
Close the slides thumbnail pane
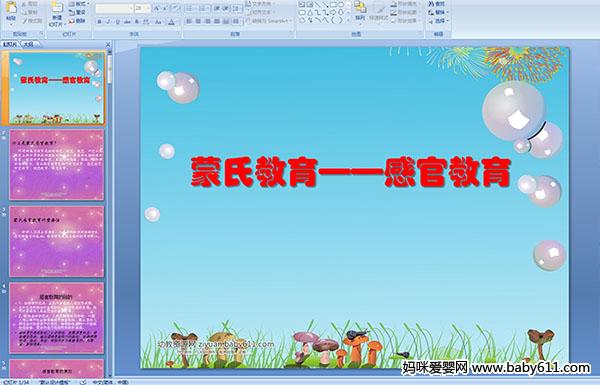pyautogui.click(x=108, y=44)
